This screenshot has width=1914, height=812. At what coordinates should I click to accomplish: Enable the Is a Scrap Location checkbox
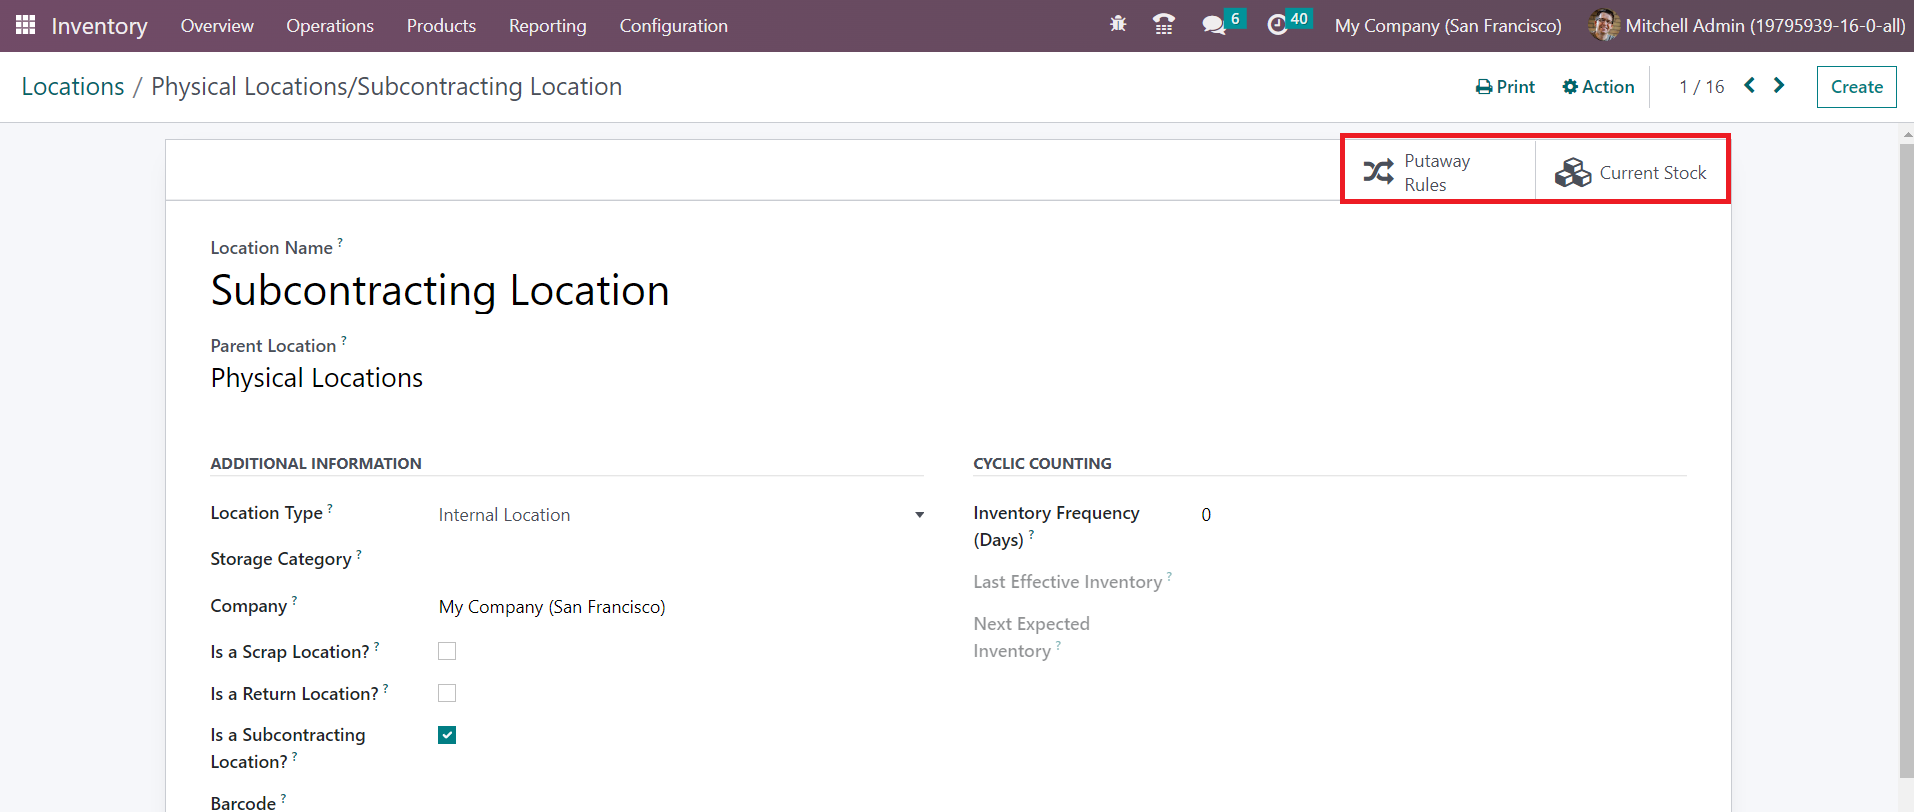click(x=447, y=651)
